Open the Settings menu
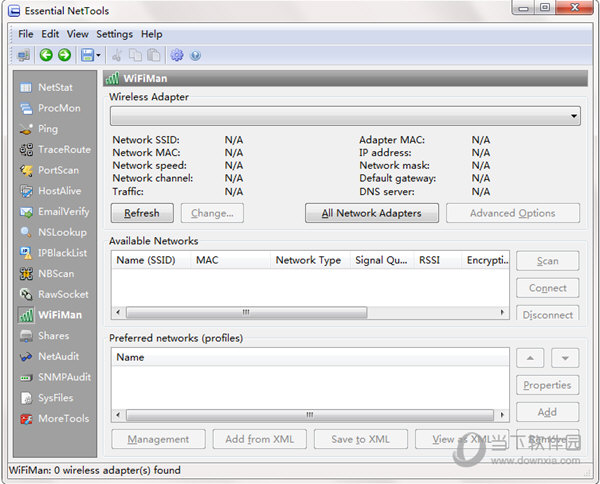 point(114,34)
